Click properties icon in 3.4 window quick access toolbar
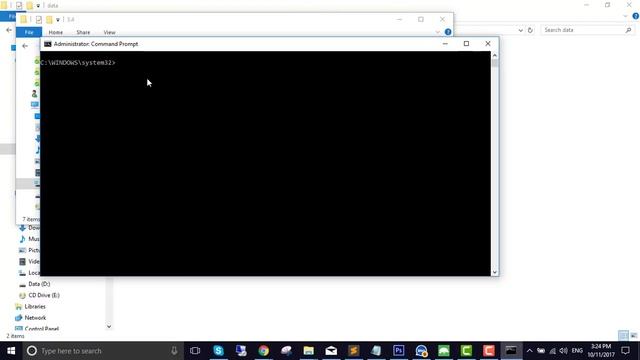 pos(39,20)
